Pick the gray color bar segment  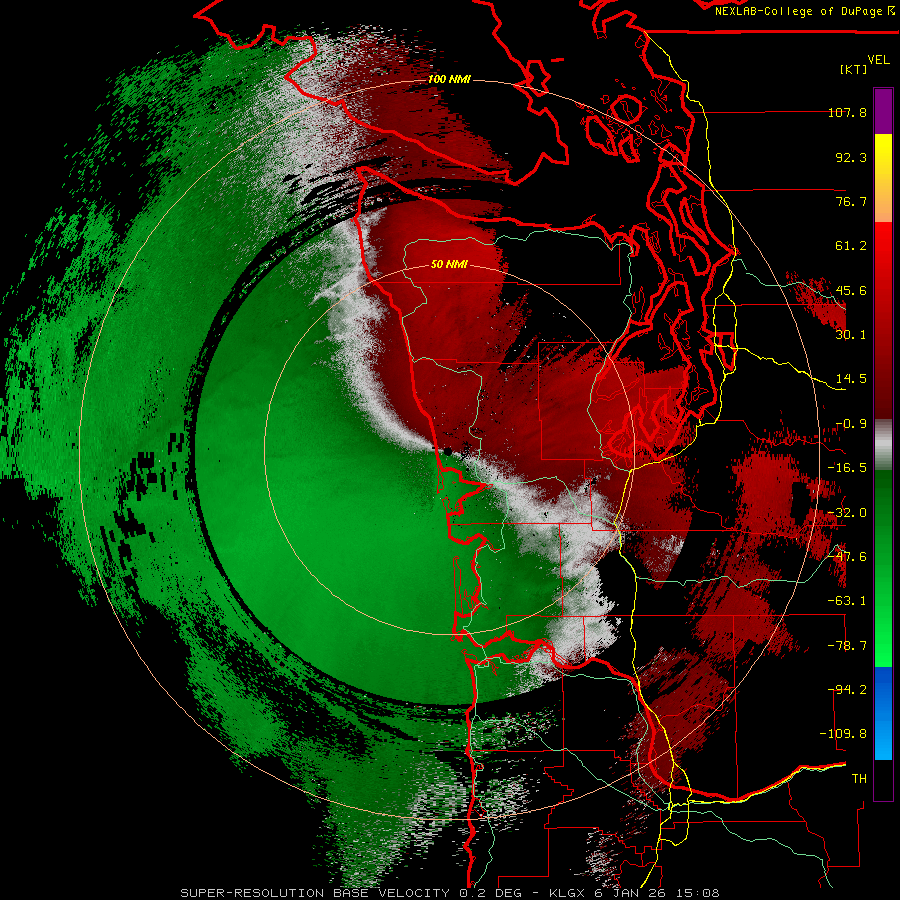[883, 445]
